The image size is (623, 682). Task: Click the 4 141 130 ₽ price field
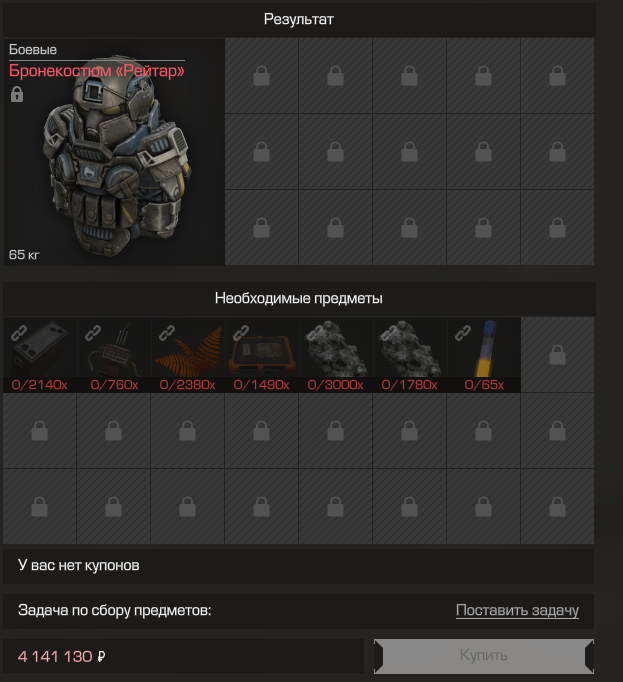click(x=184, y=656)
